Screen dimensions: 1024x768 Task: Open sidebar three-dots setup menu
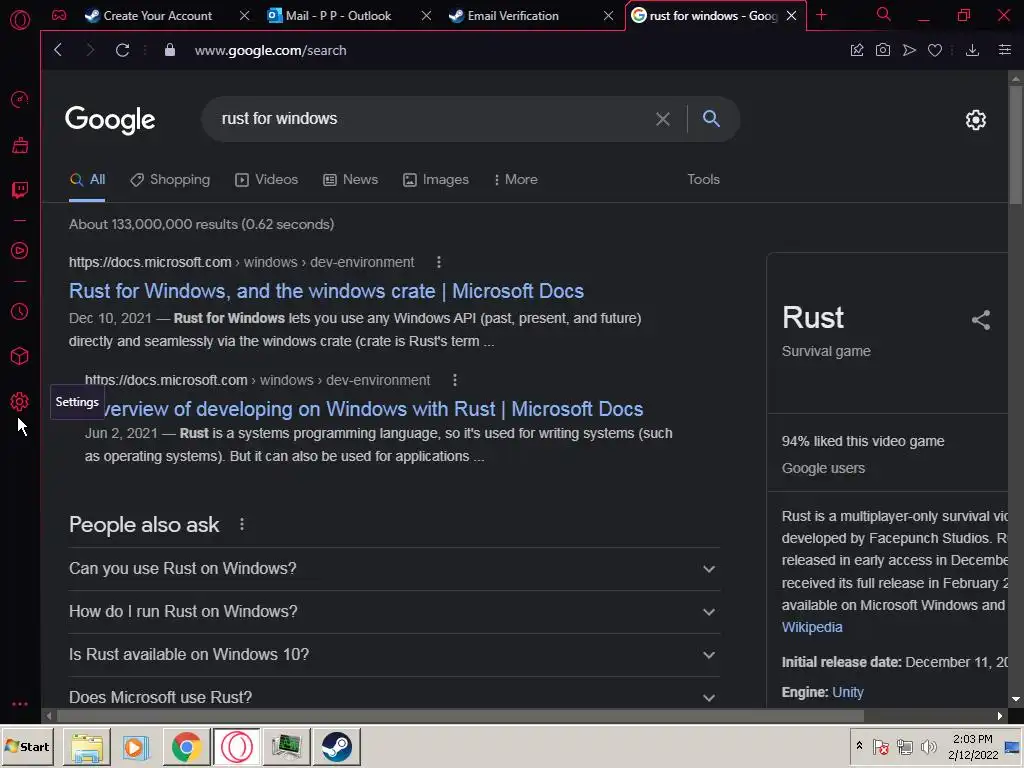click(20, 704)
